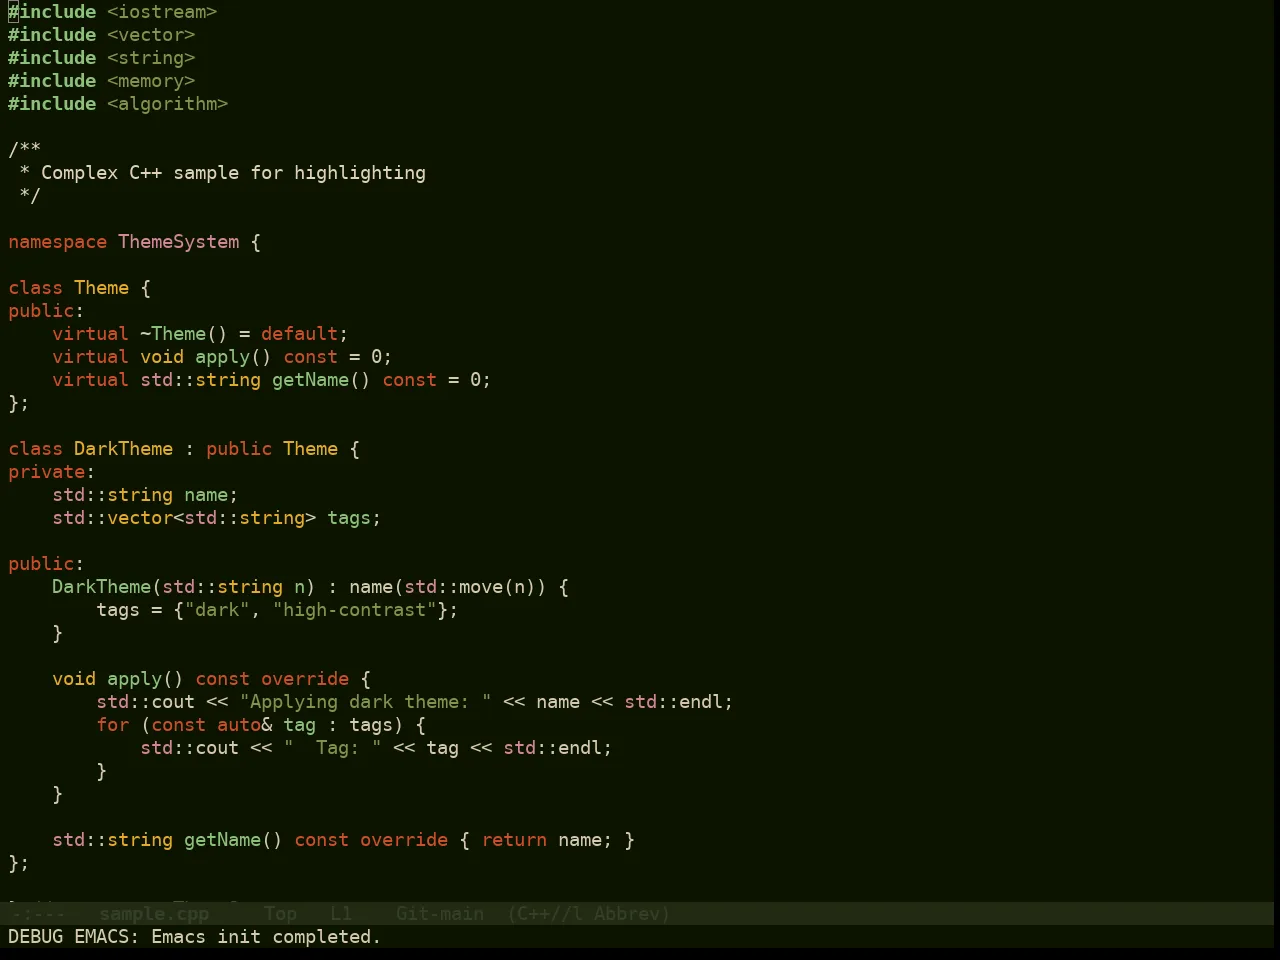Click the sample.cpp buffer name in mode line
Viewport: 1280px width, 960px height.
click(154, 914)
